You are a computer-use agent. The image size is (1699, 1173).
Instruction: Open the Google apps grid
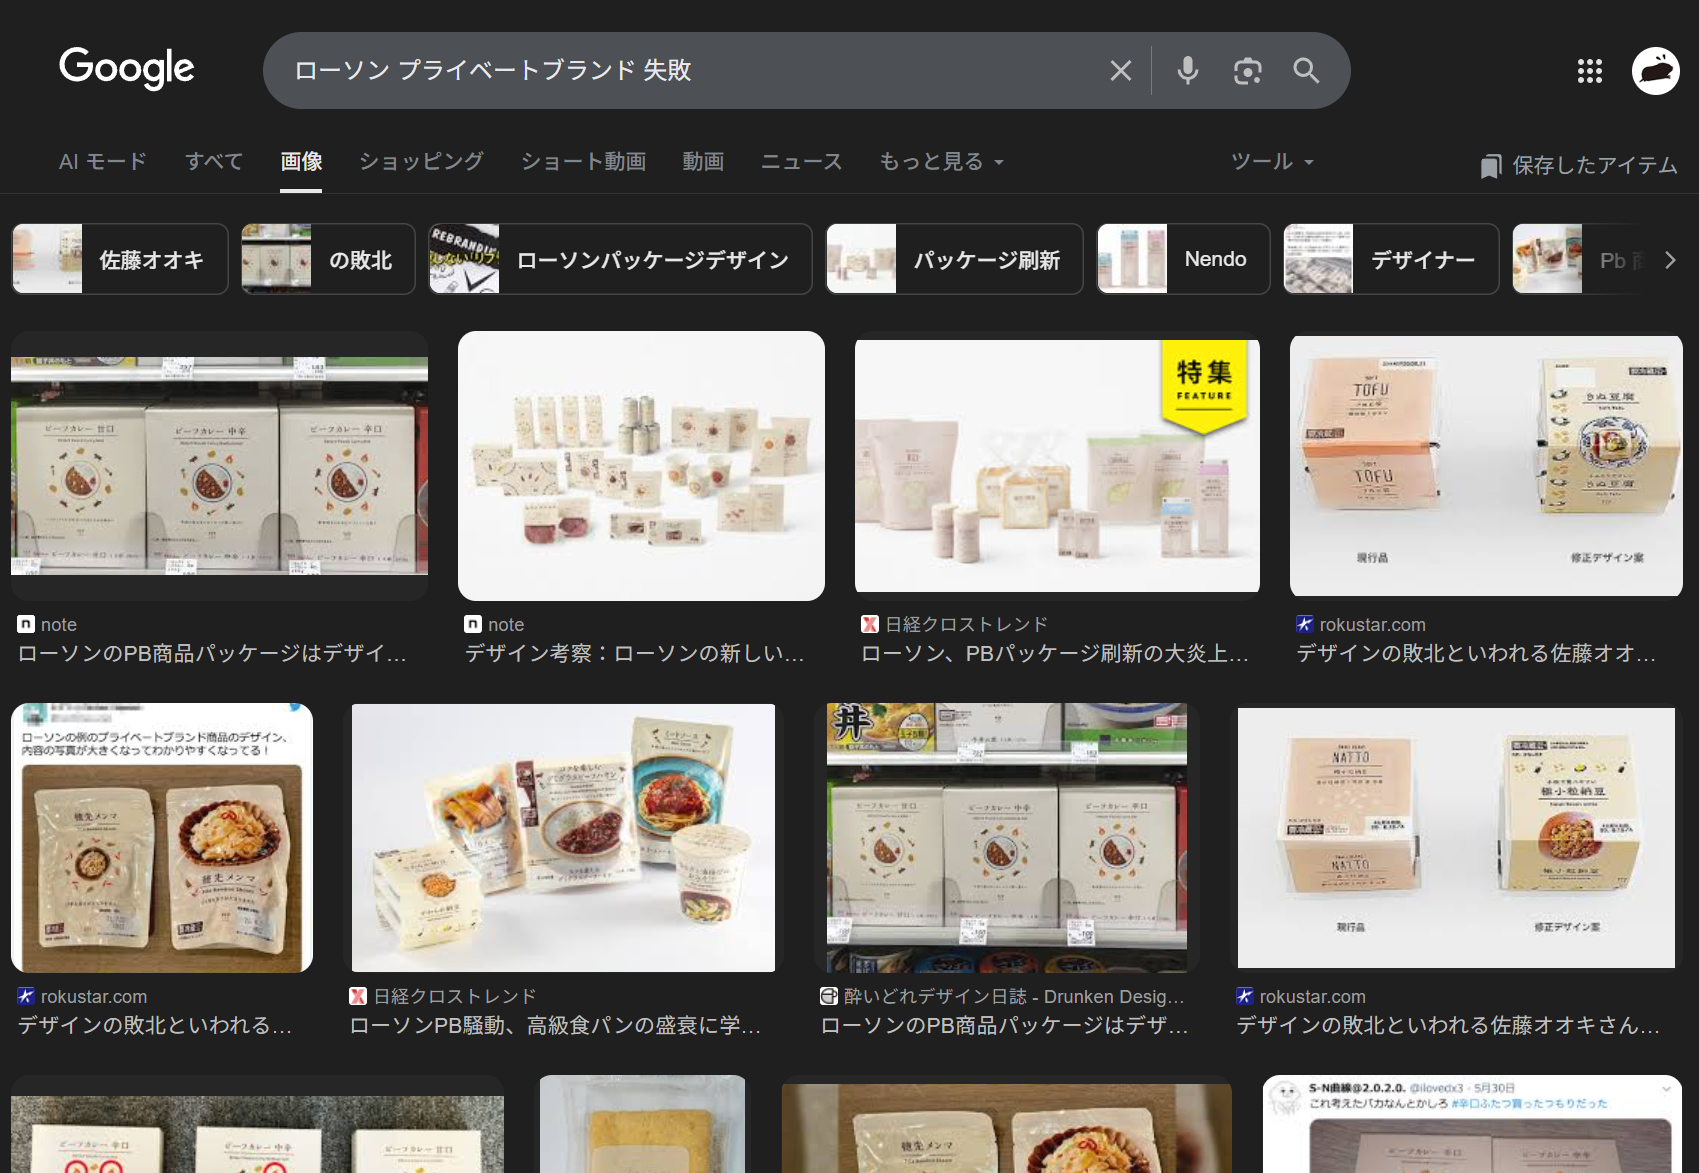pyautogui.click(x=1590, y=70)
